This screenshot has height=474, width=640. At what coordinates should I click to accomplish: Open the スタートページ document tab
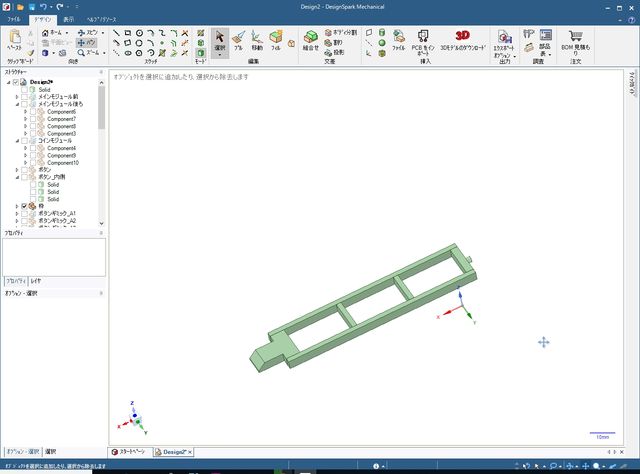(129, 452)
